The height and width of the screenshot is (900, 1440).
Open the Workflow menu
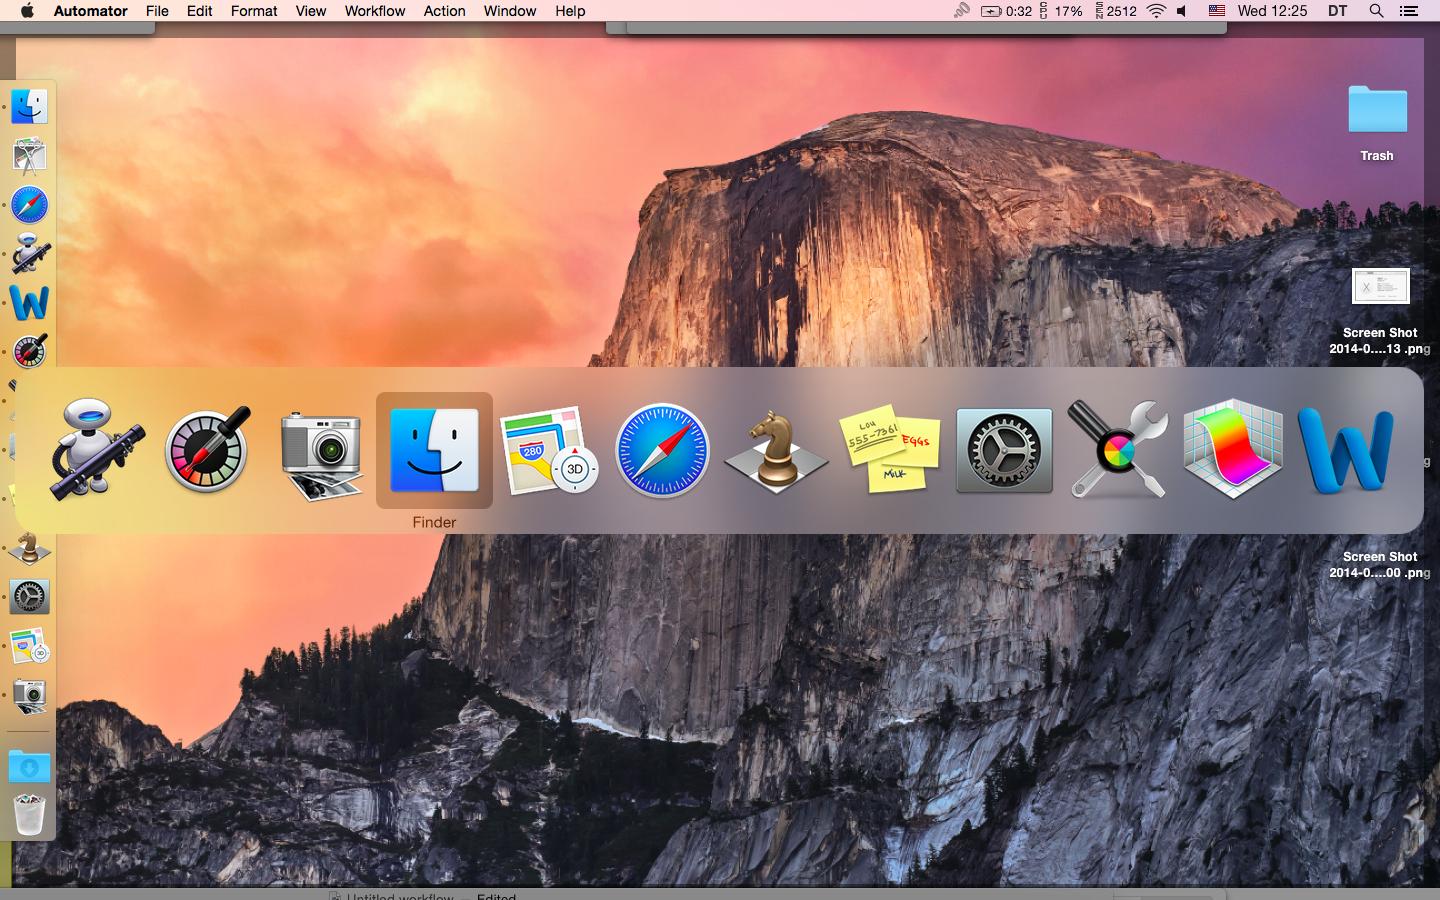pos(375,11)
